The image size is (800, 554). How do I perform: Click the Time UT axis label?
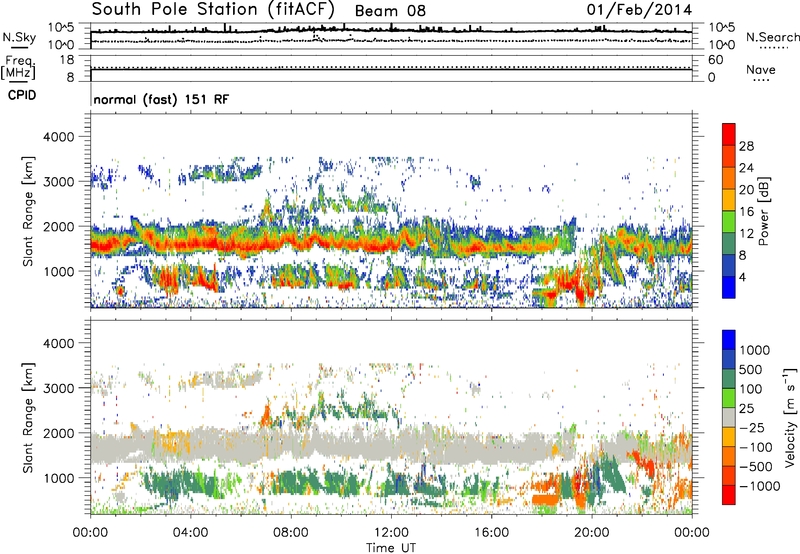[x=391, y=547]
